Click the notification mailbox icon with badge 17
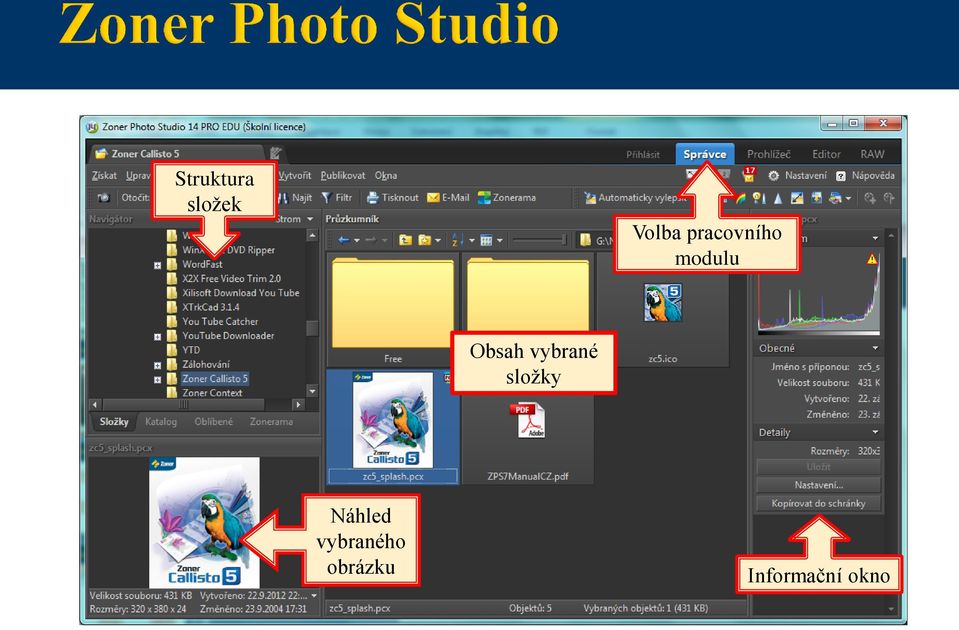 749,175
